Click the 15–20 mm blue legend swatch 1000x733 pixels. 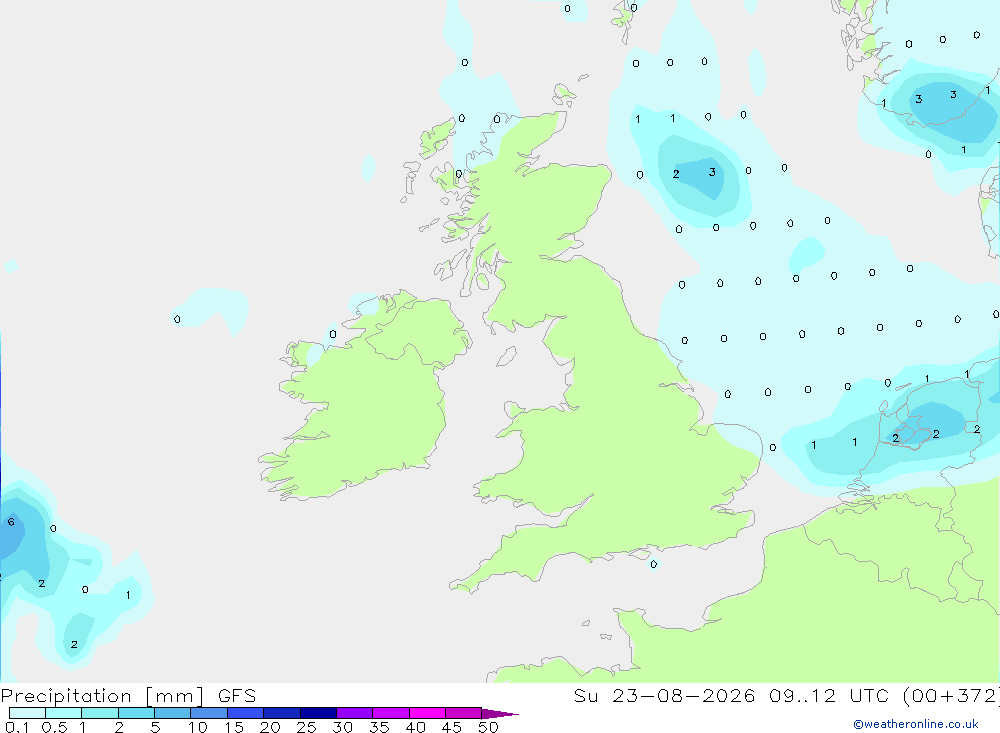246,713
